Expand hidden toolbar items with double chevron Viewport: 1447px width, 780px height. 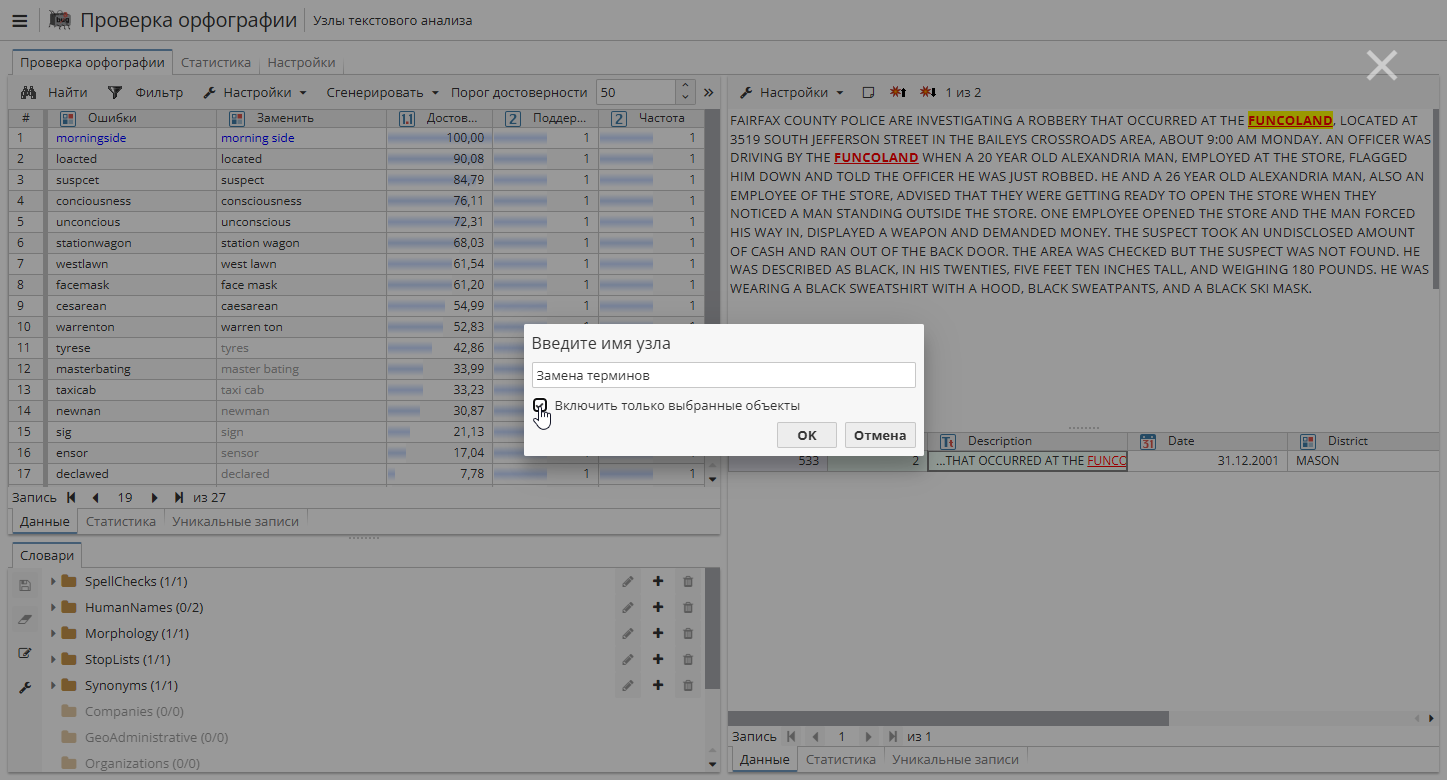pos(709,92)
